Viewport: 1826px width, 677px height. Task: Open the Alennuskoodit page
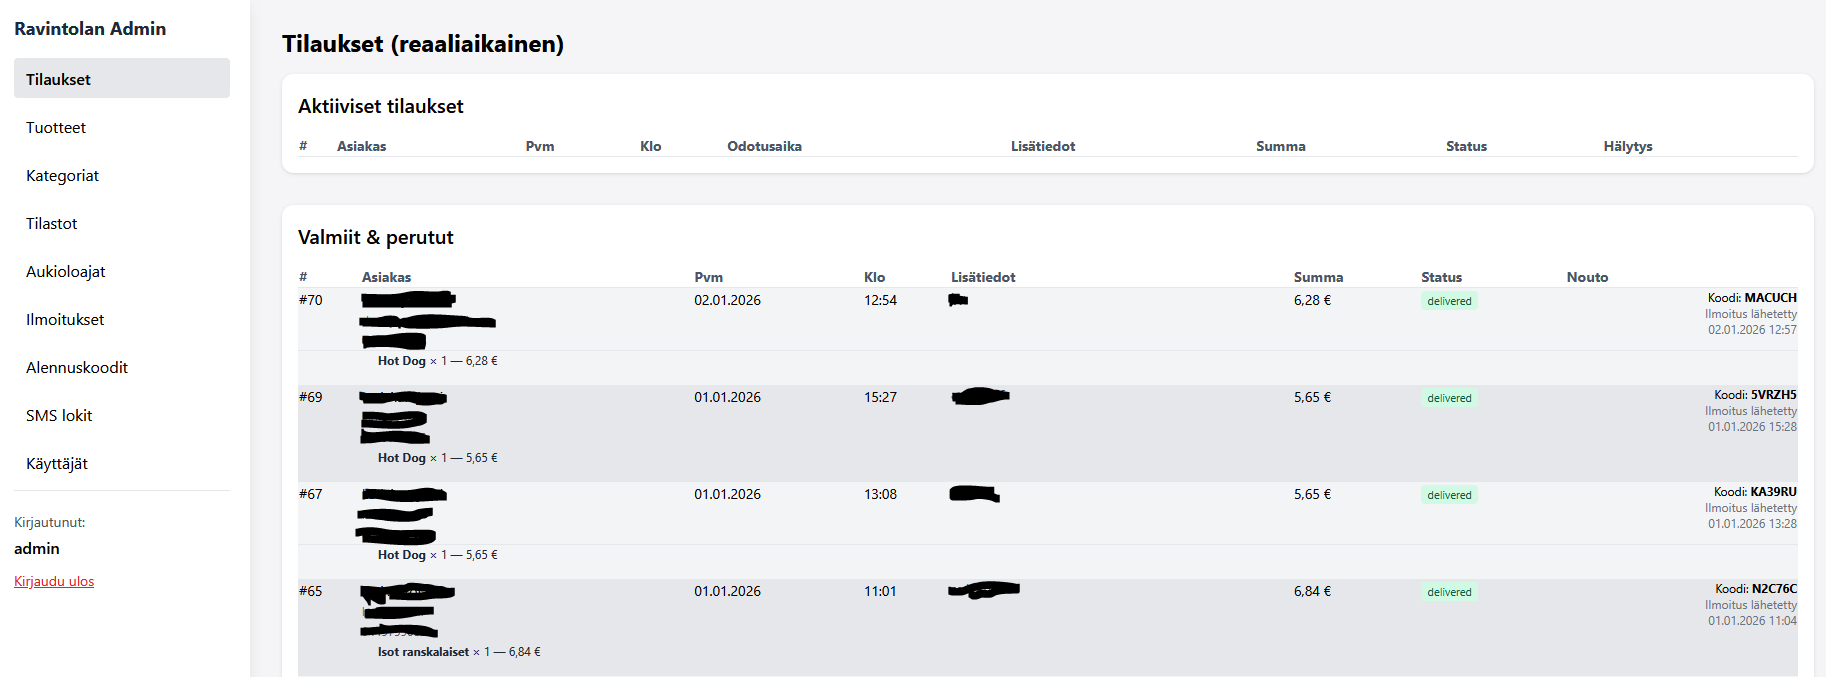(77, 367)
